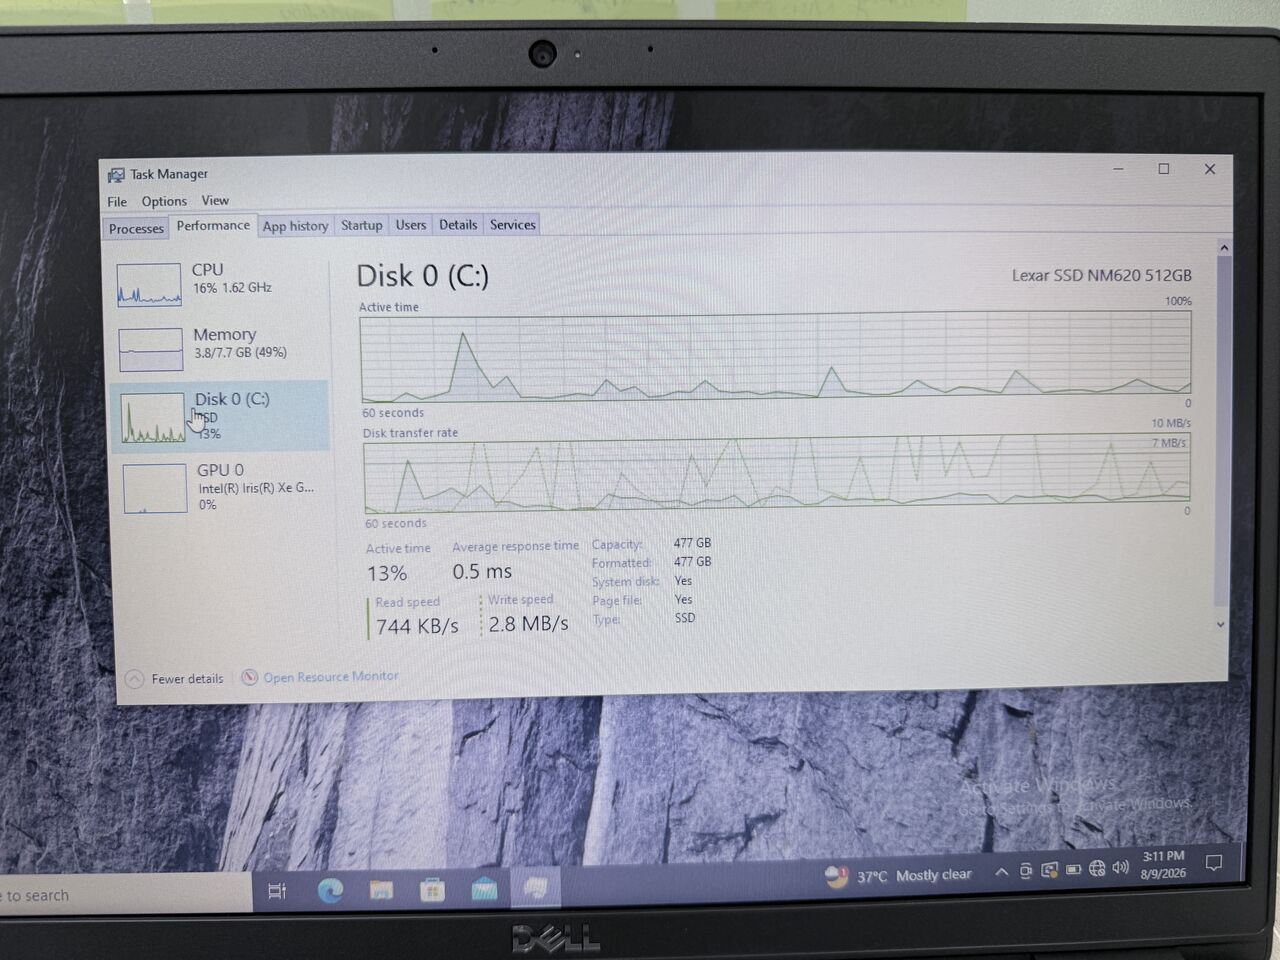This screenshot has height=960, width=1280.
Task: Open the Options menu
Action: (164, 201)
